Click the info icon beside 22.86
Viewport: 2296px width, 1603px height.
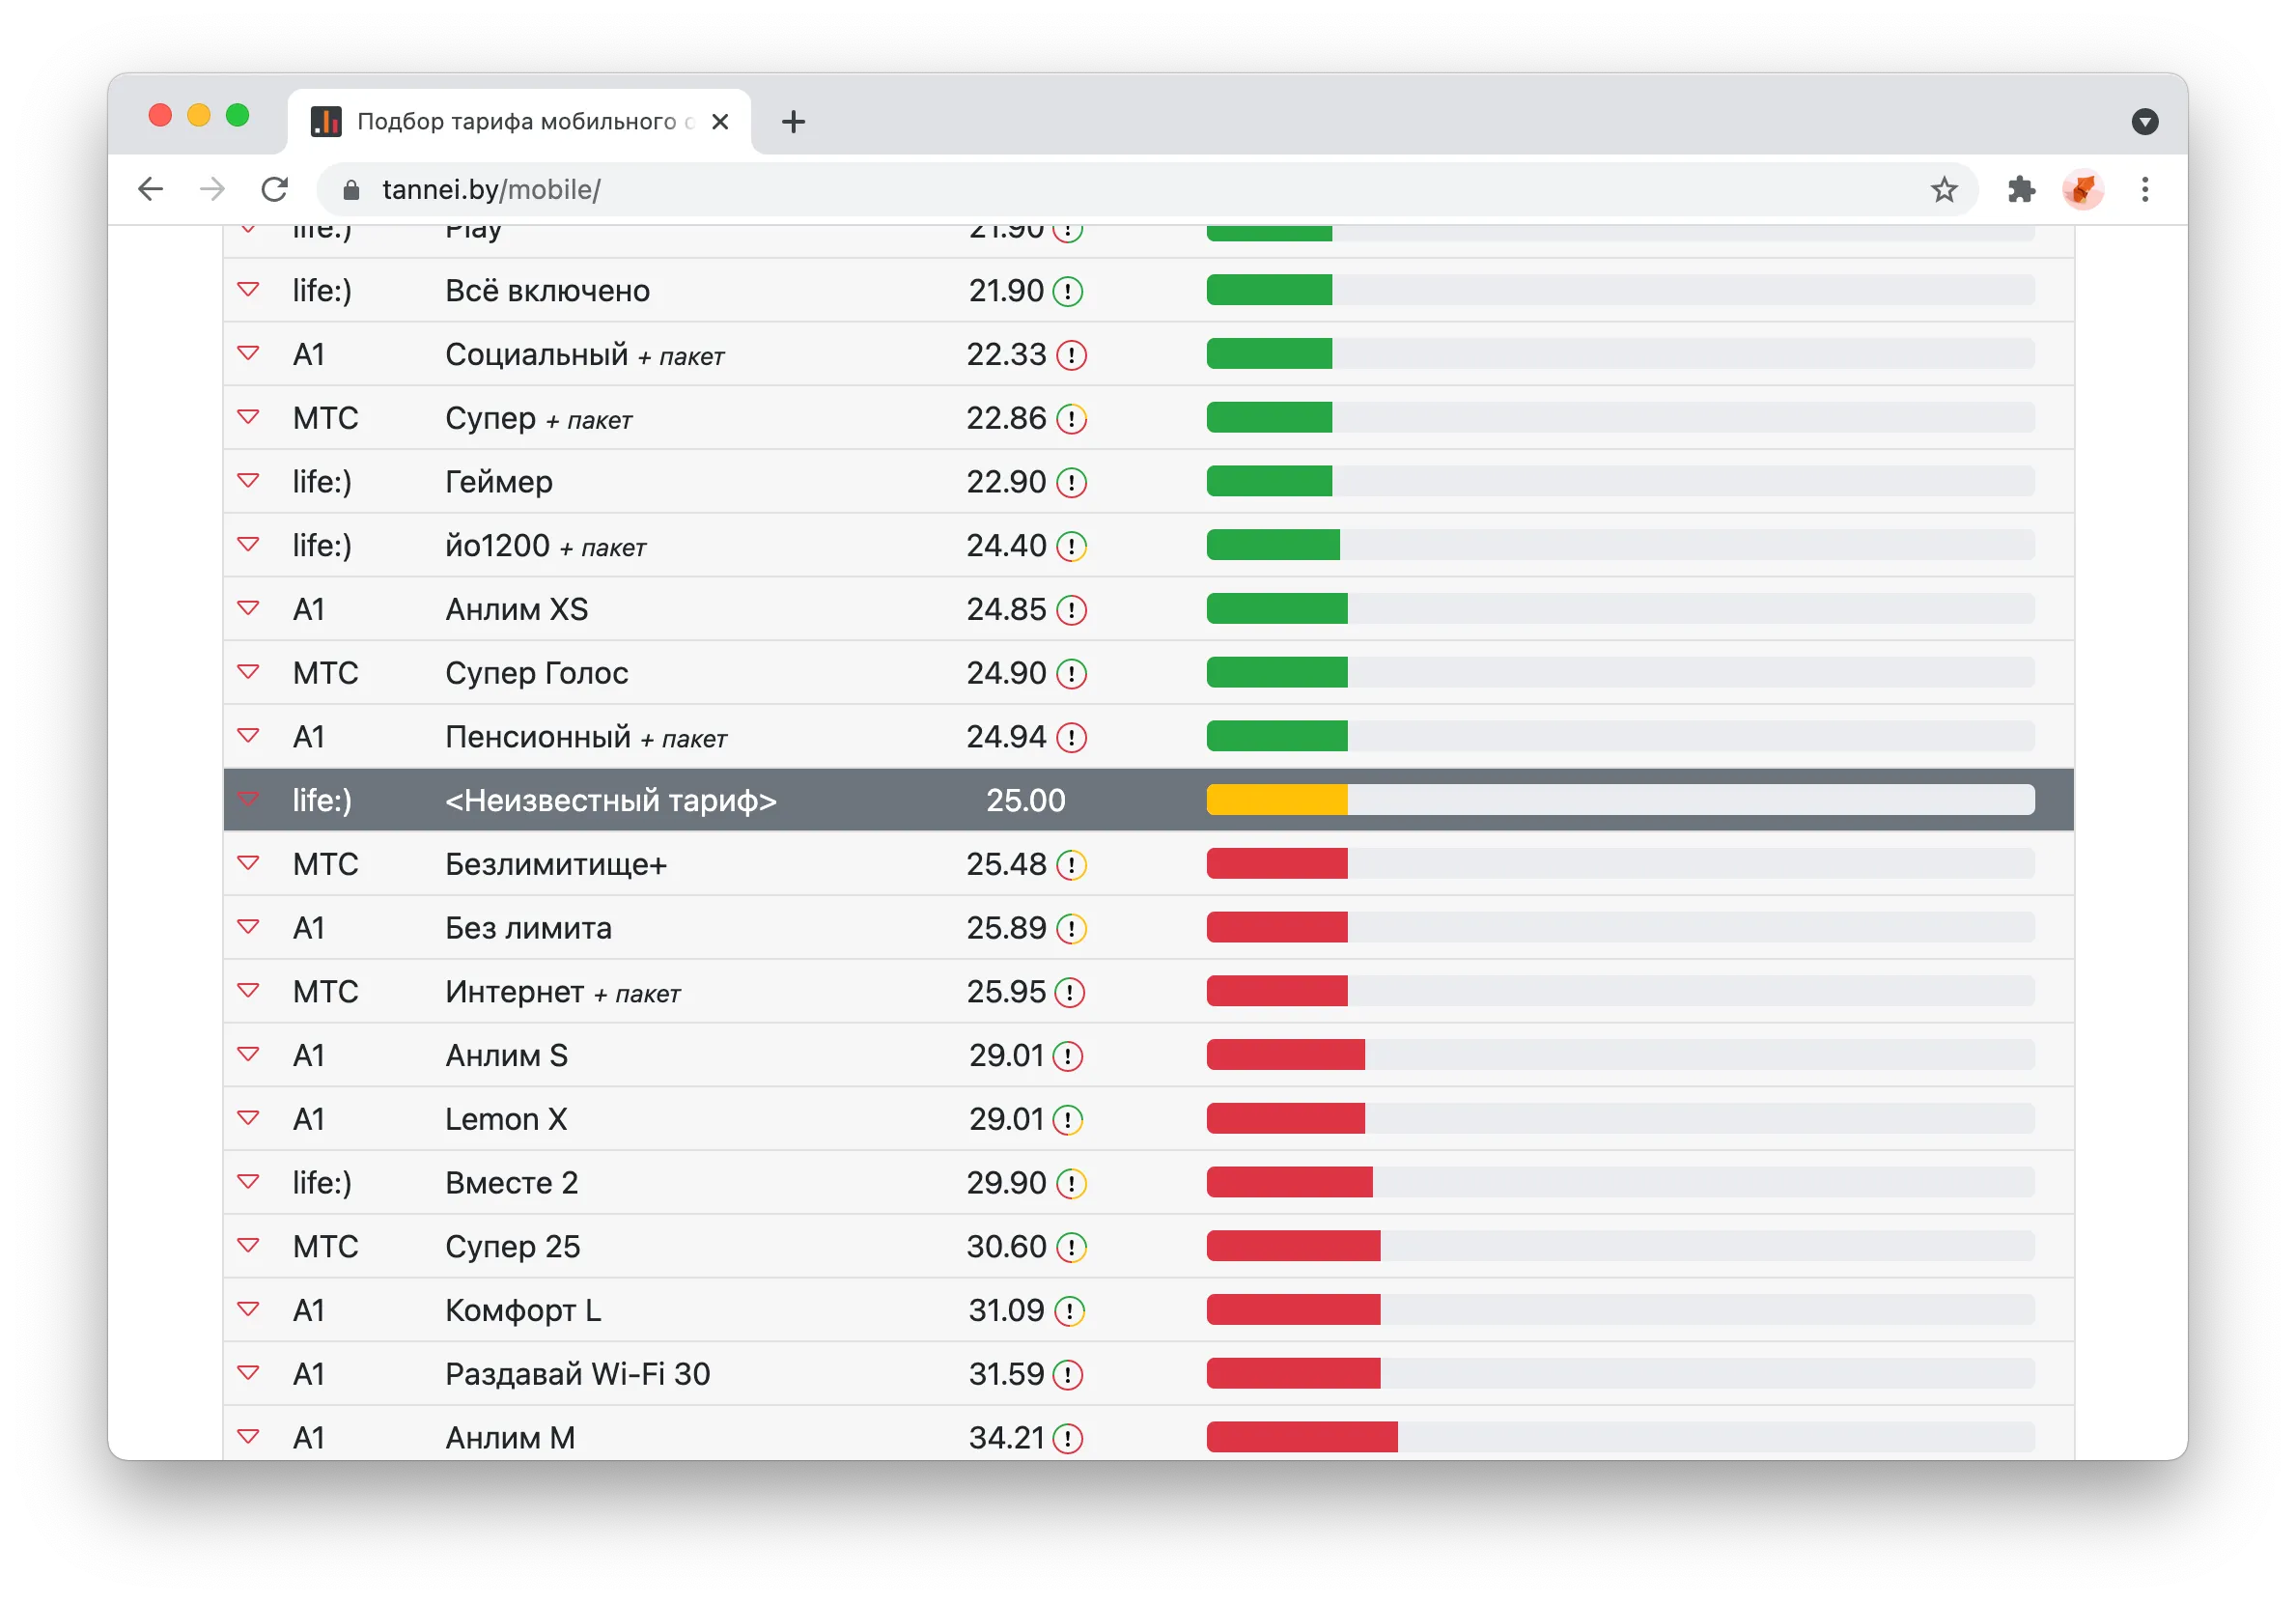pyautogui.click(x=1071, y=418)
